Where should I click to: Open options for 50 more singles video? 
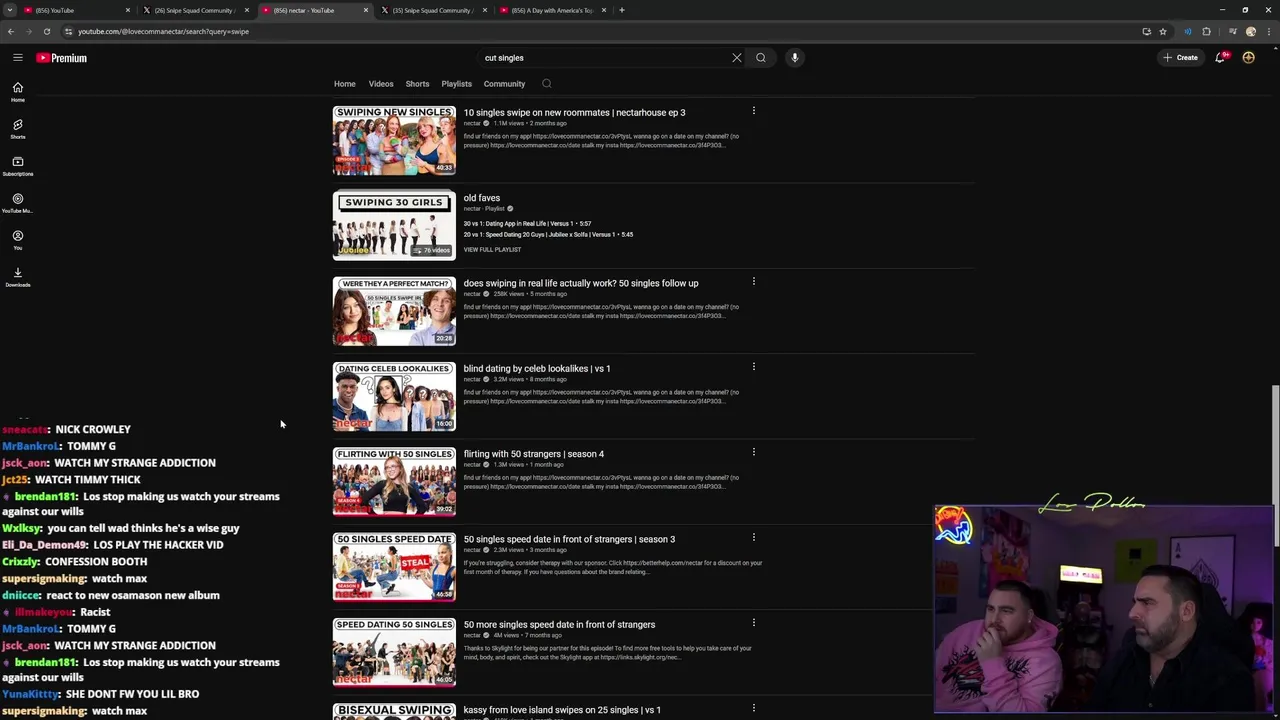tap(754, 623)
